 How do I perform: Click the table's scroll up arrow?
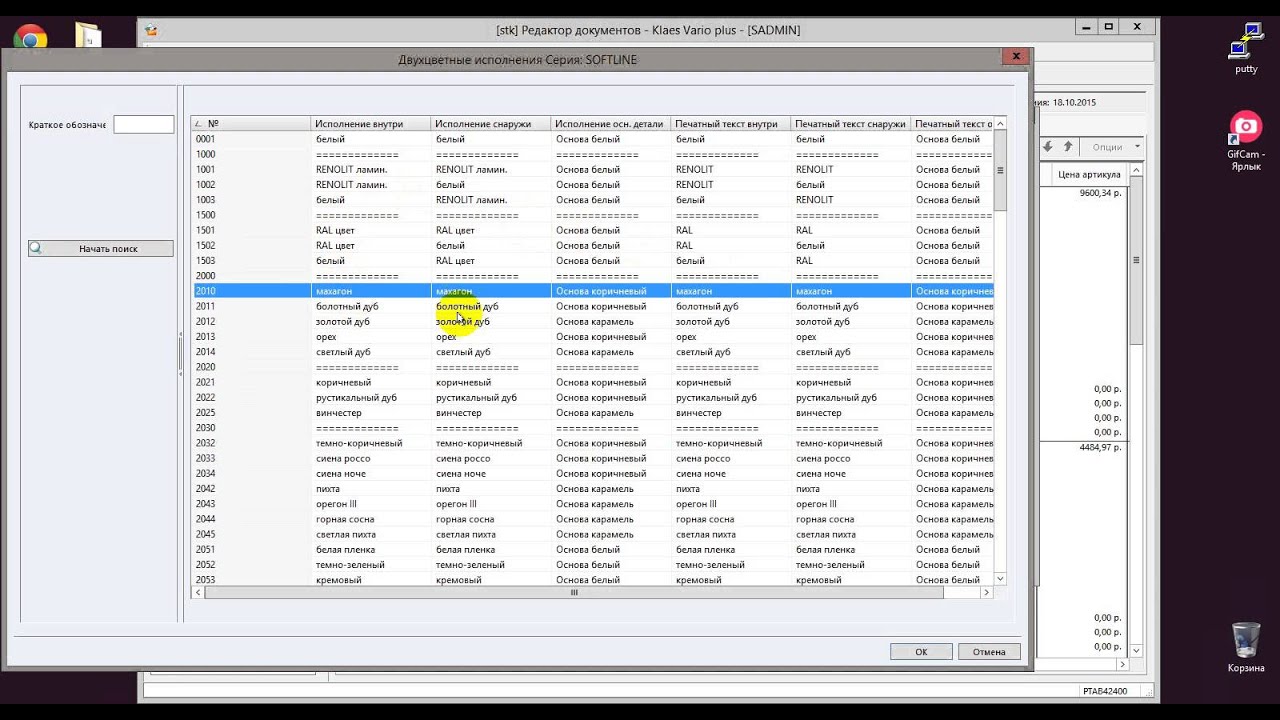point(1000,124)
